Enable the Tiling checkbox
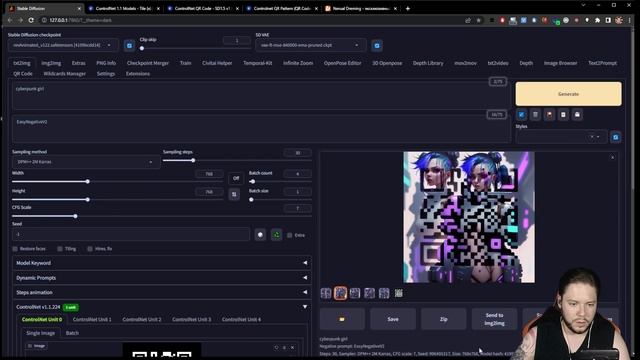 (x=60, y=249)
